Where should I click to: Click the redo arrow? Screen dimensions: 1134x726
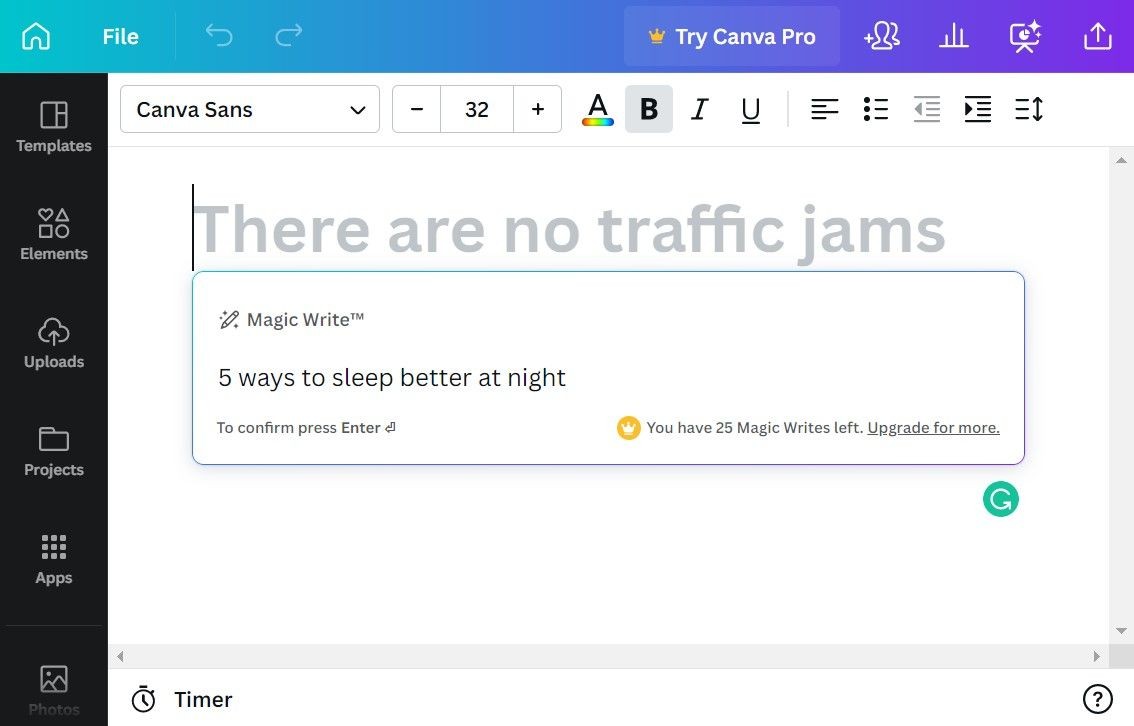pos(289,35)
